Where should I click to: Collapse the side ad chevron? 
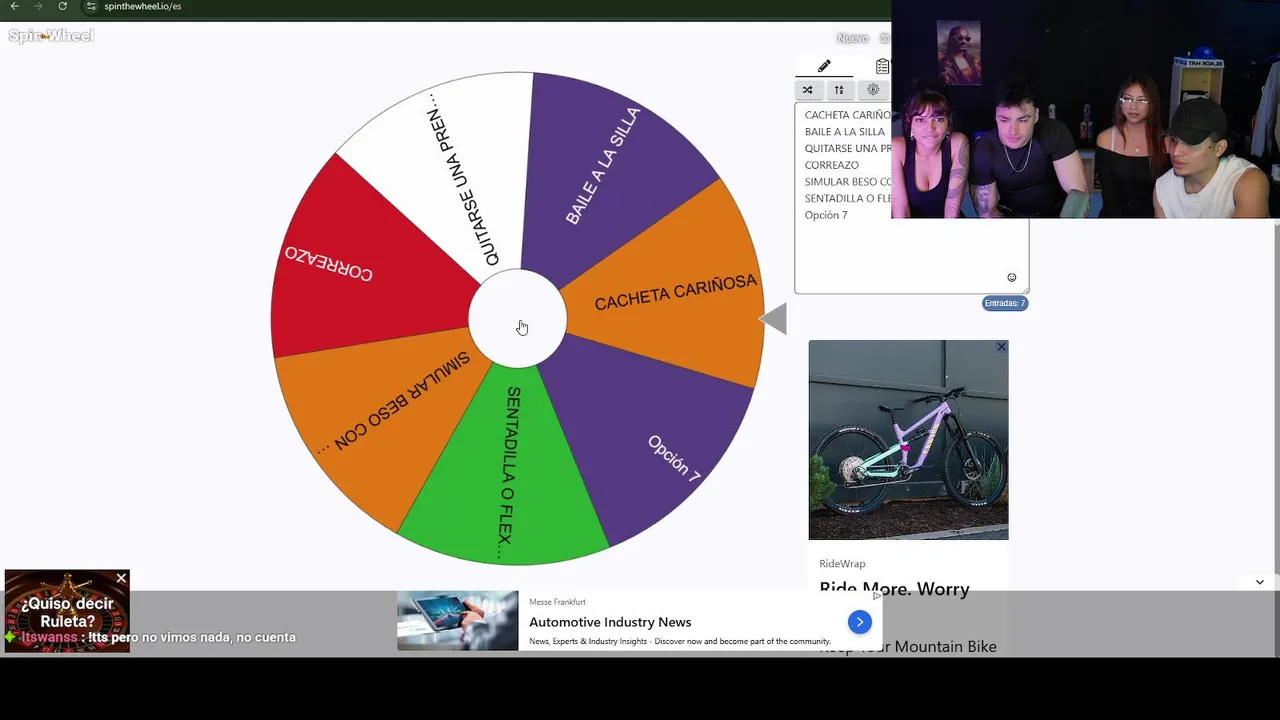click(1259, 582)
